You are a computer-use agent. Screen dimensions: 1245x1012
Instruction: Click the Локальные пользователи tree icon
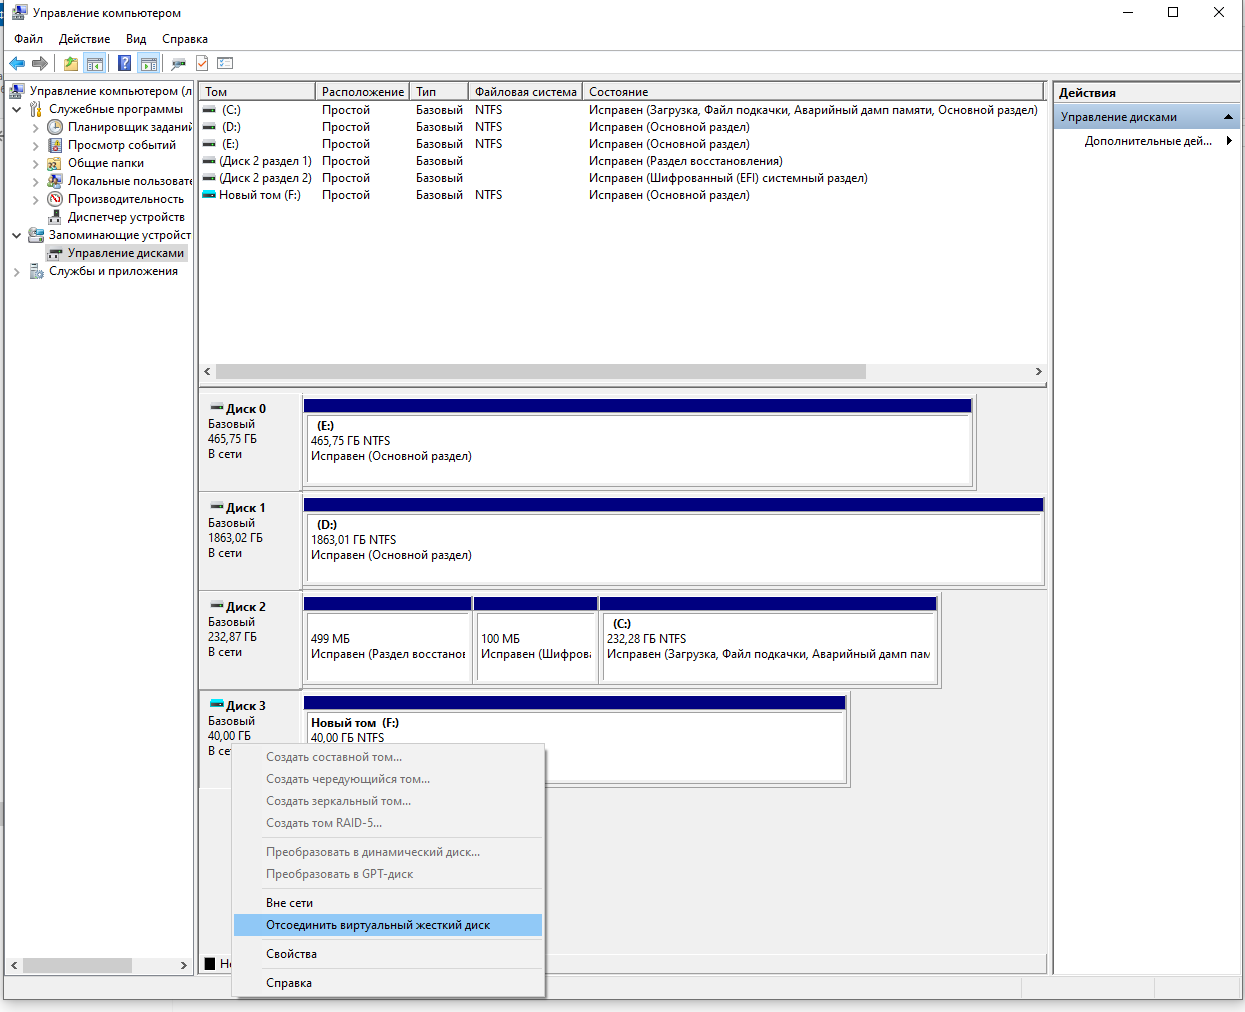pos(55,181)
